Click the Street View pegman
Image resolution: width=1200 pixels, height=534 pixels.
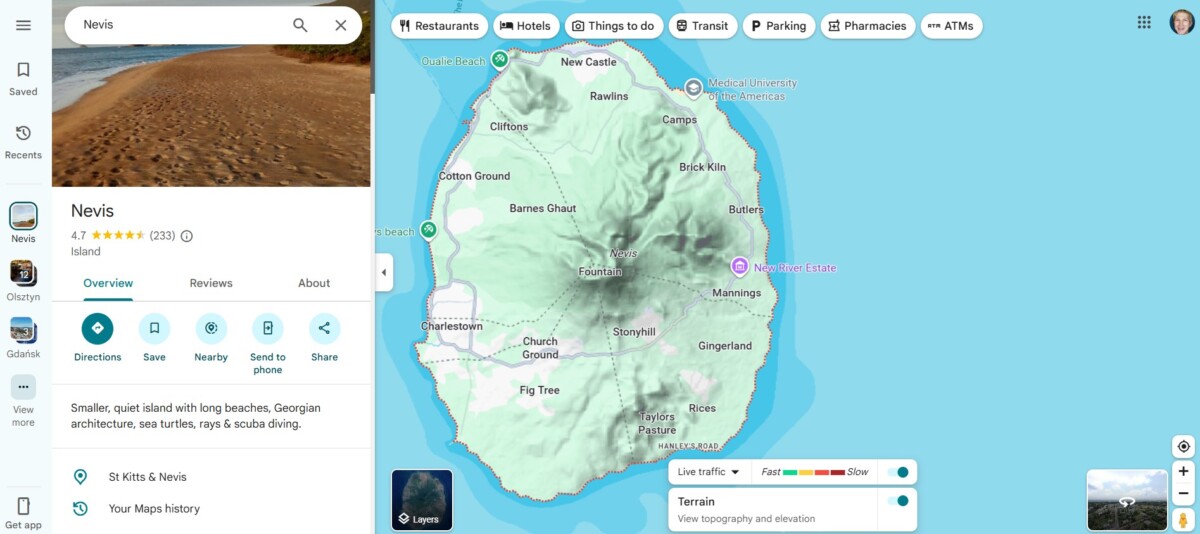coord(1183,520)
